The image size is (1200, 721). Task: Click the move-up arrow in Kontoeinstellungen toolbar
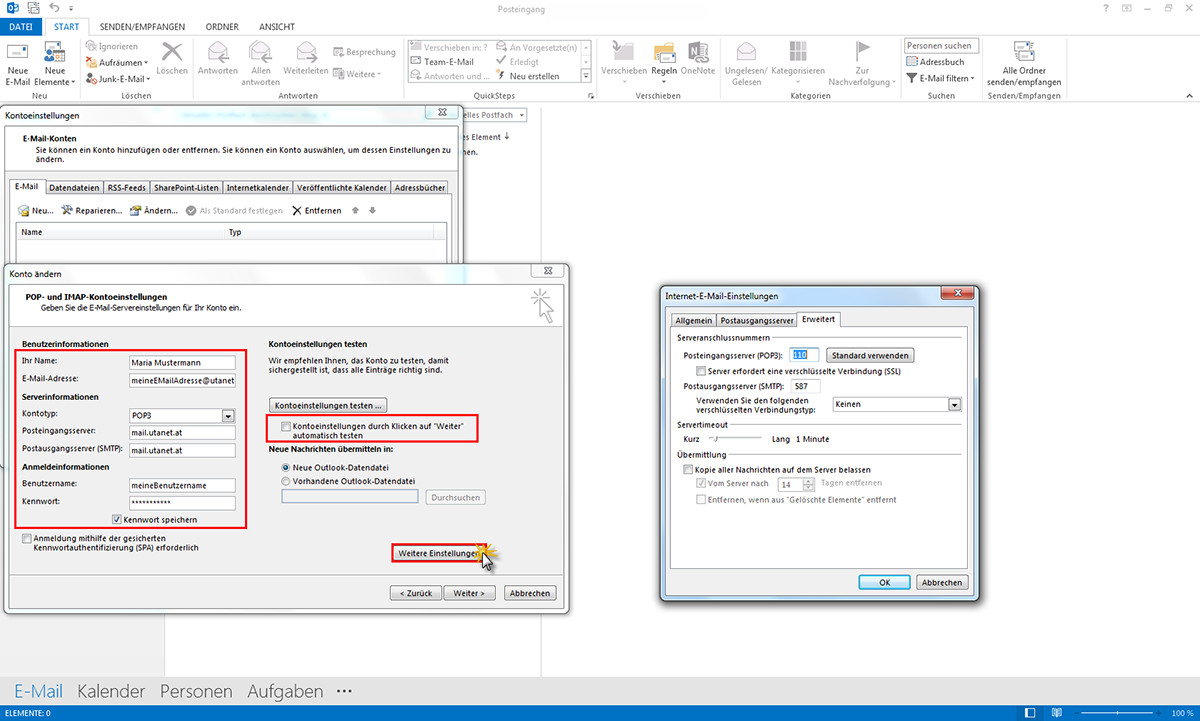coord(355,211)
